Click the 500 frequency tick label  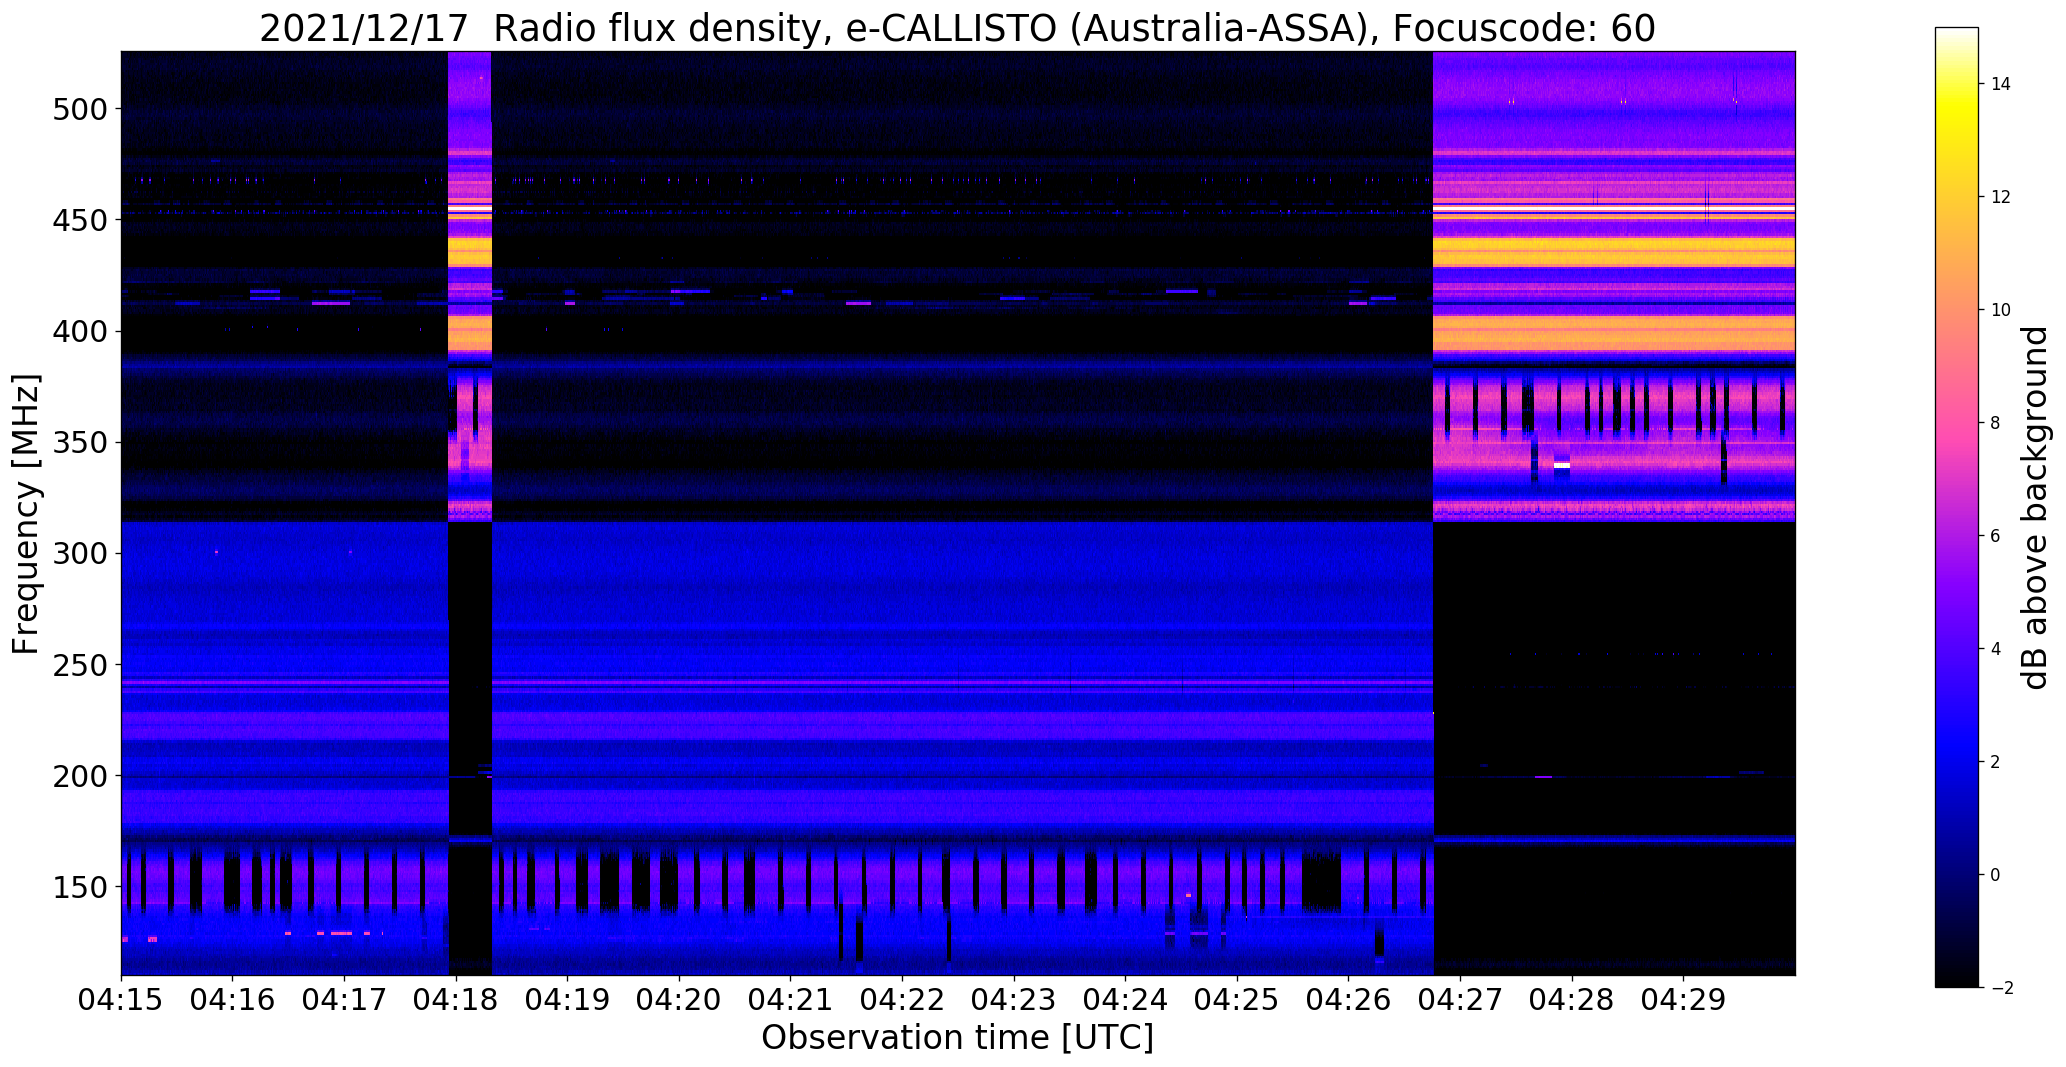tap(79, 108)
